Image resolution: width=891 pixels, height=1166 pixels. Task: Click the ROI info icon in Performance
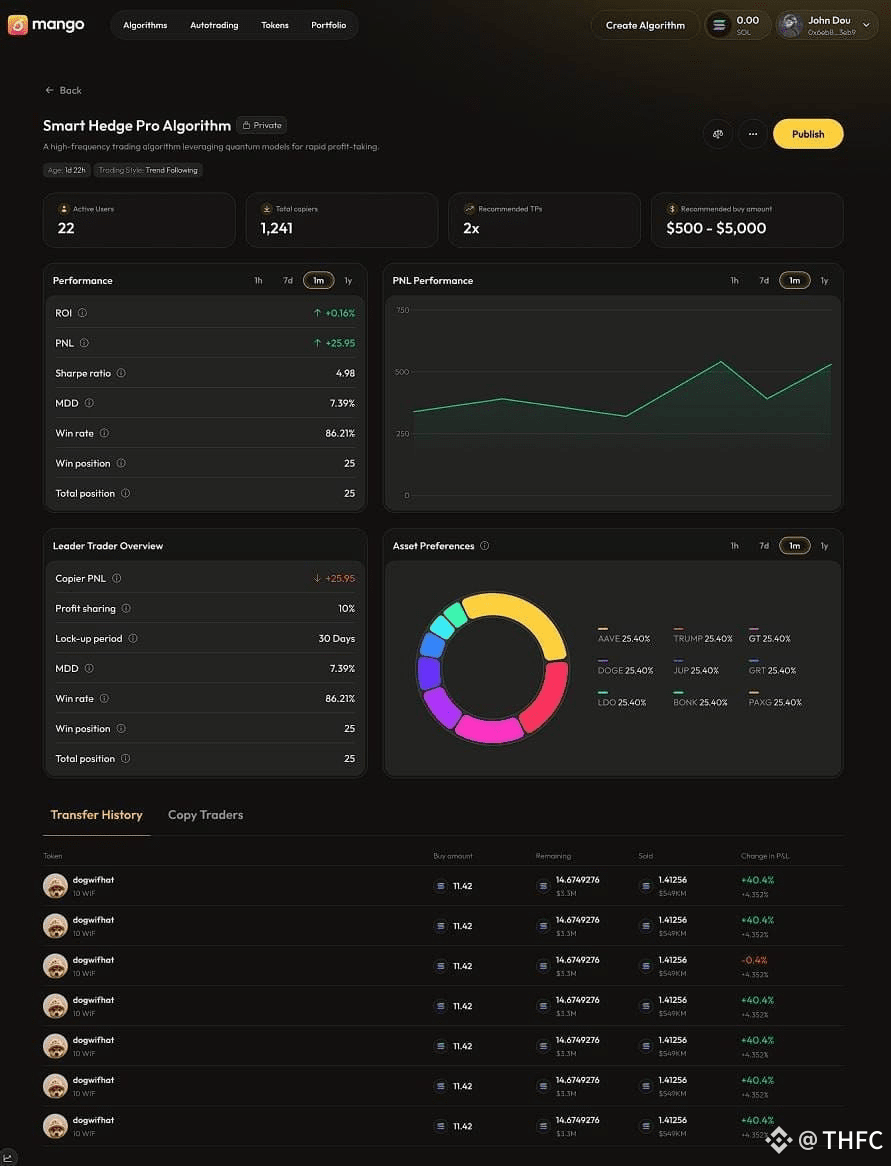[83, 313]
